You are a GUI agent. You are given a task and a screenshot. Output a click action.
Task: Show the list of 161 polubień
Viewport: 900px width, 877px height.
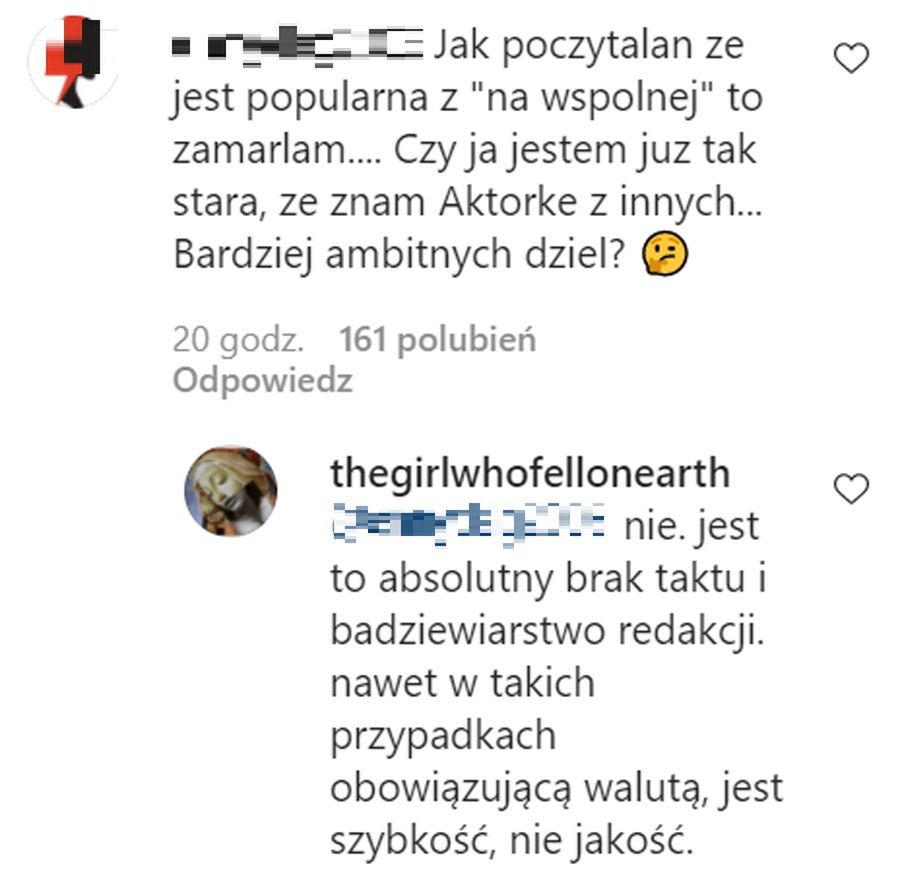(437, 339)
